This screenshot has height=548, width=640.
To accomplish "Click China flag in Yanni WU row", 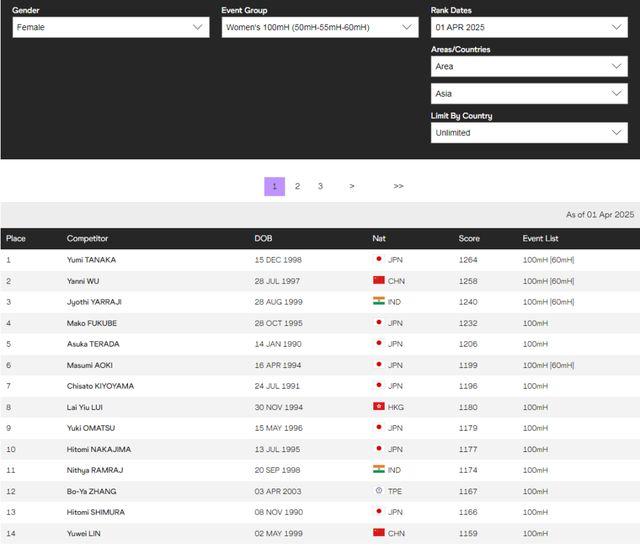I will 379,280.
